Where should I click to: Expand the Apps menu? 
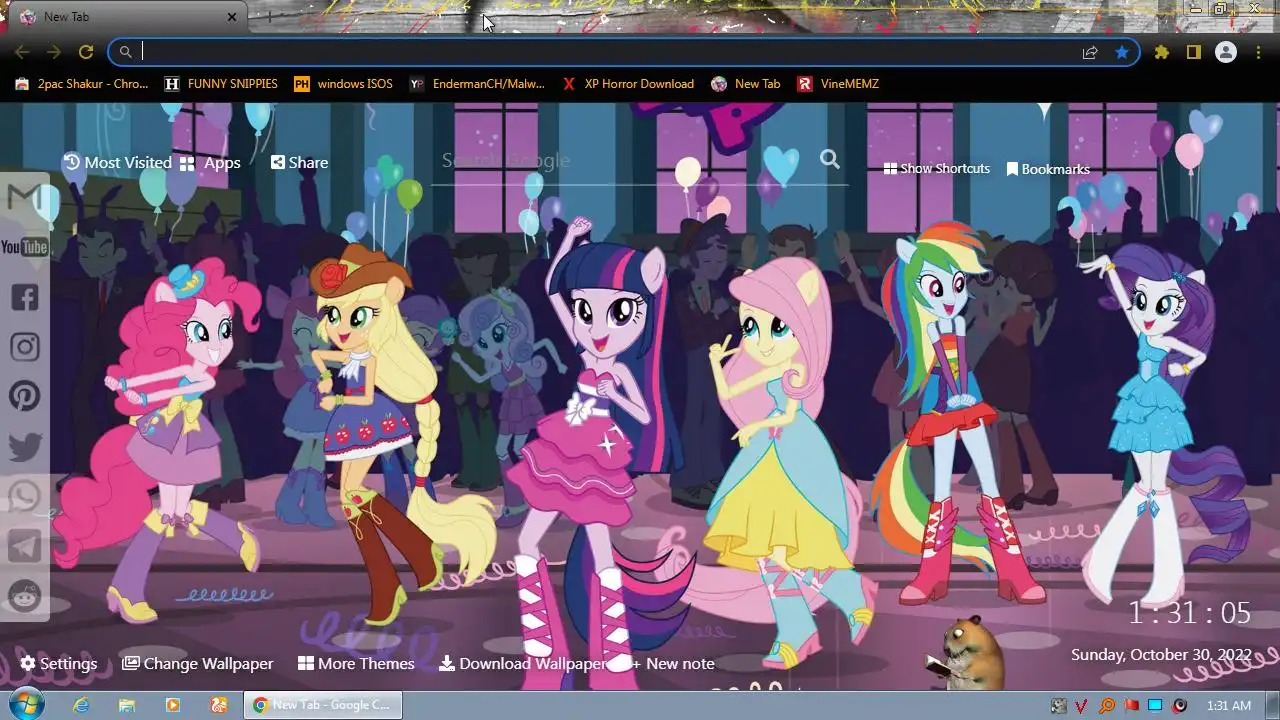click(210, 163)
